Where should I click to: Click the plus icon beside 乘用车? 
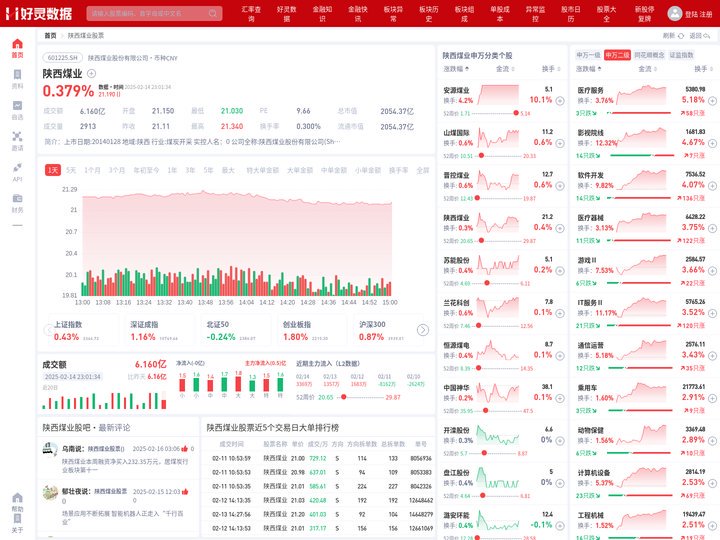(712, 398)
